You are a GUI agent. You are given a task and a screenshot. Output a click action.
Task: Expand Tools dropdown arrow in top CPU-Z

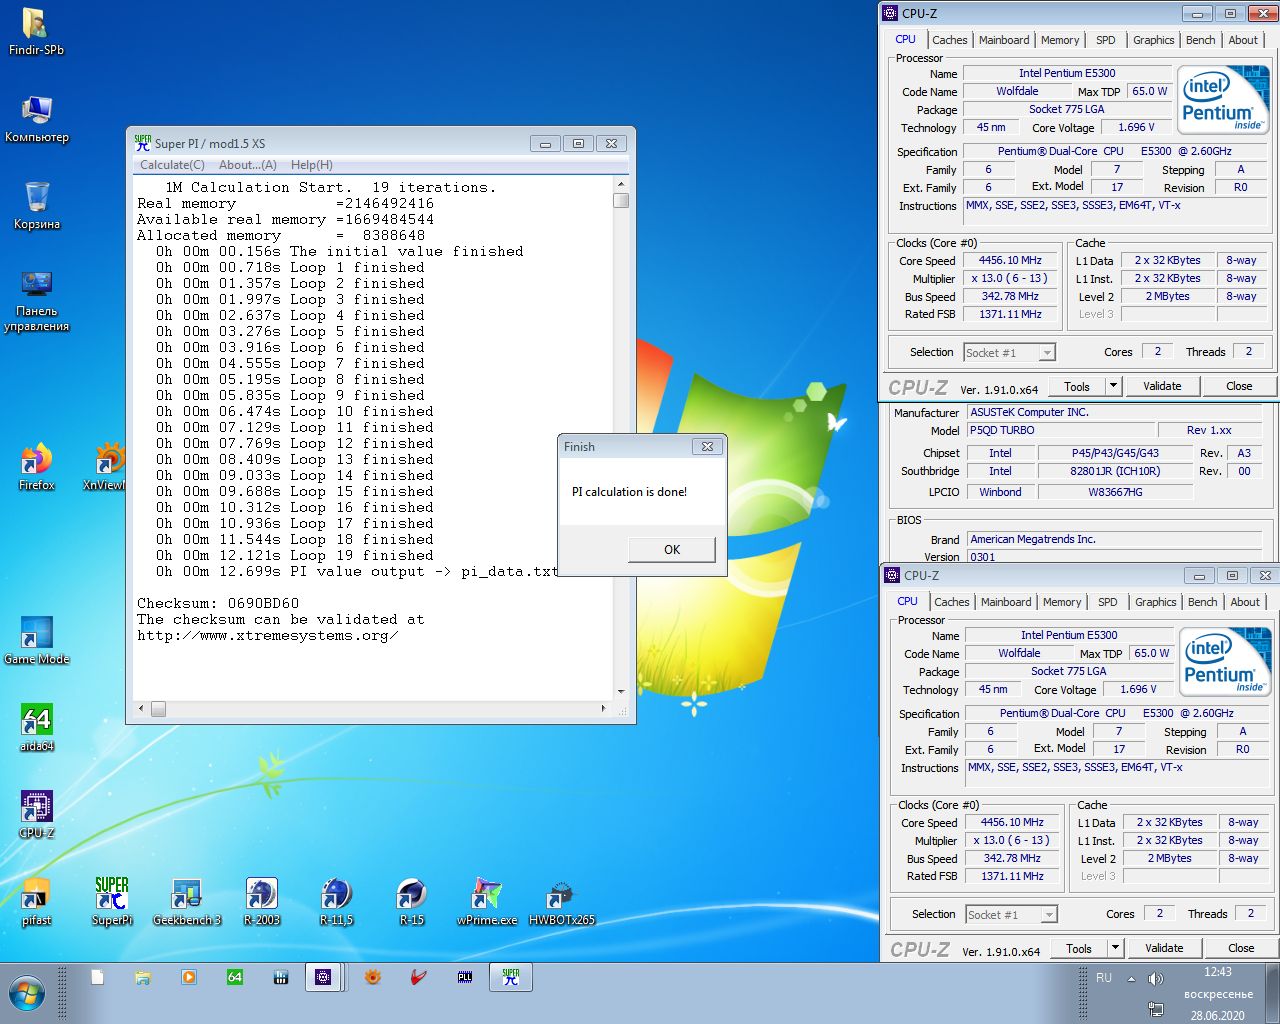tap(1113, 386)
